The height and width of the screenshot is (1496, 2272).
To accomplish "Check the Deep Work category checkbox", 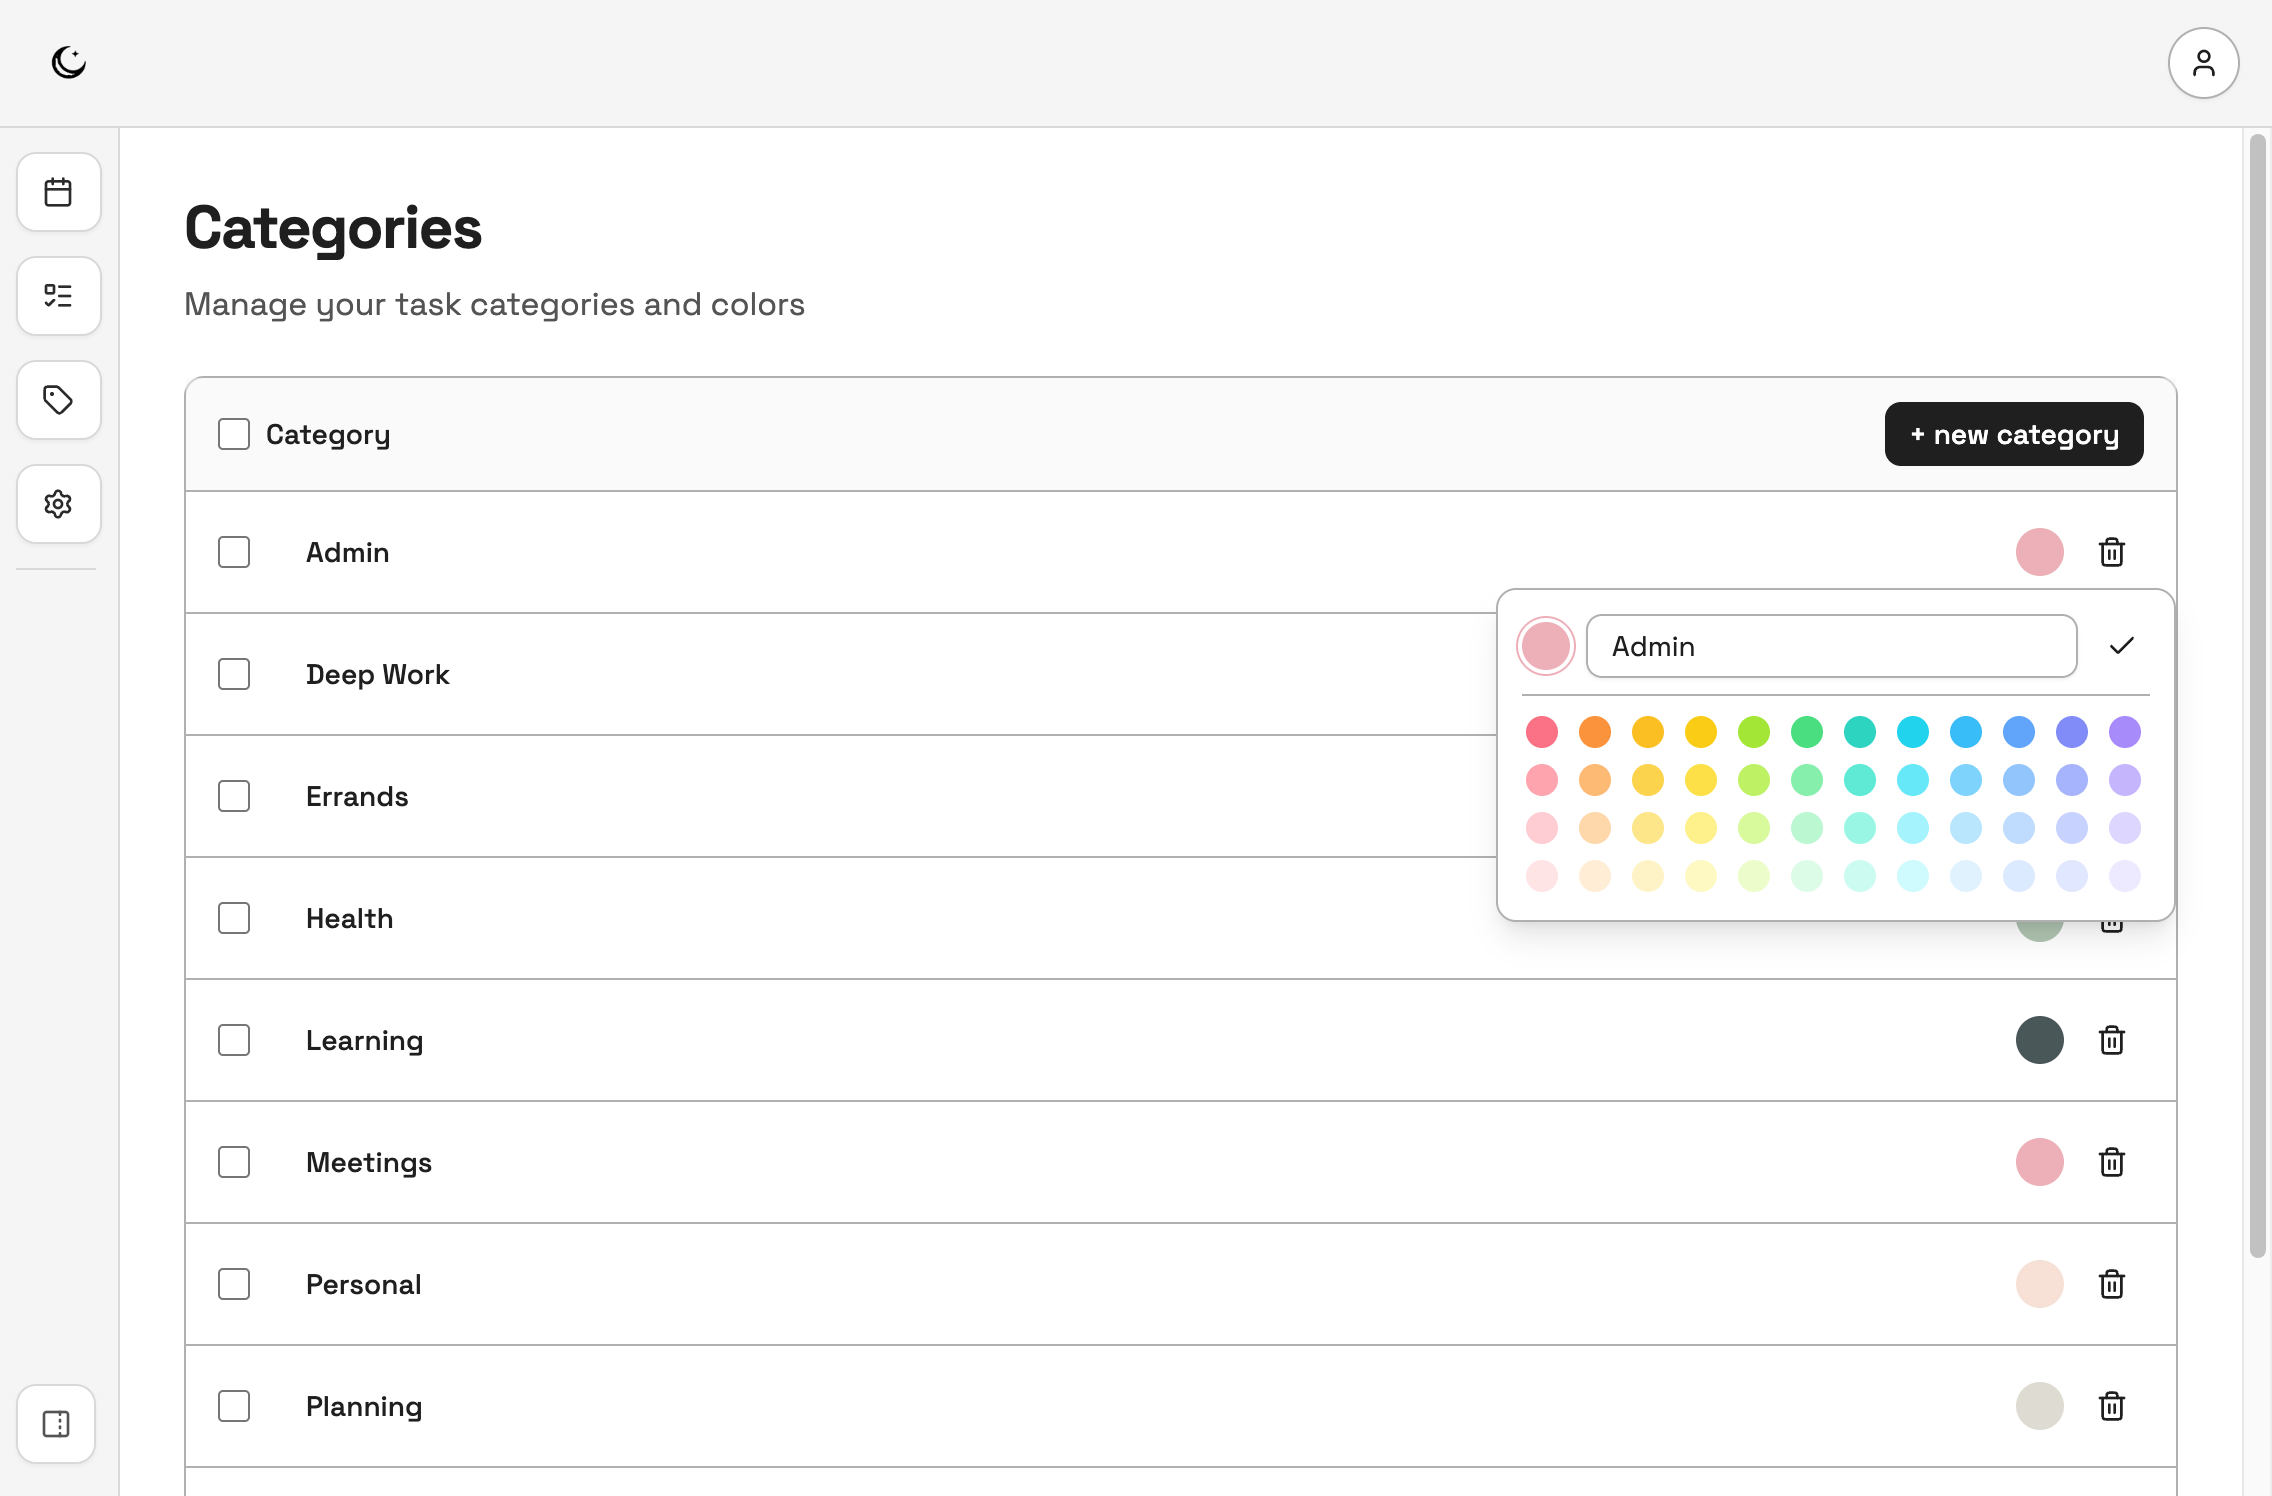I will 234,674.
